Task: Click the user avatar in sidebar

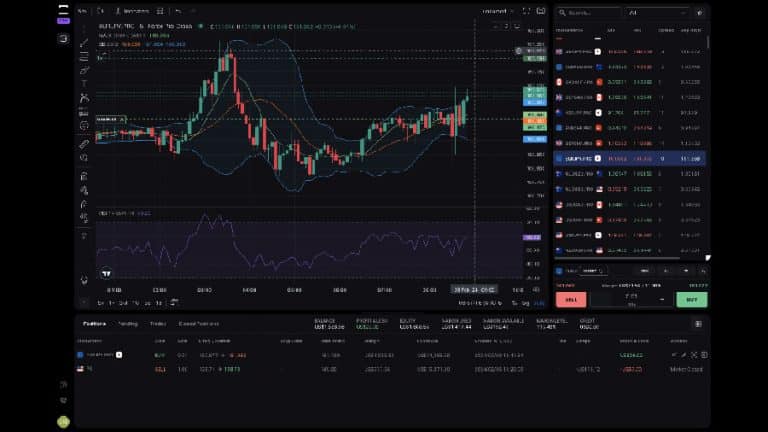Action: coord(63,422)
